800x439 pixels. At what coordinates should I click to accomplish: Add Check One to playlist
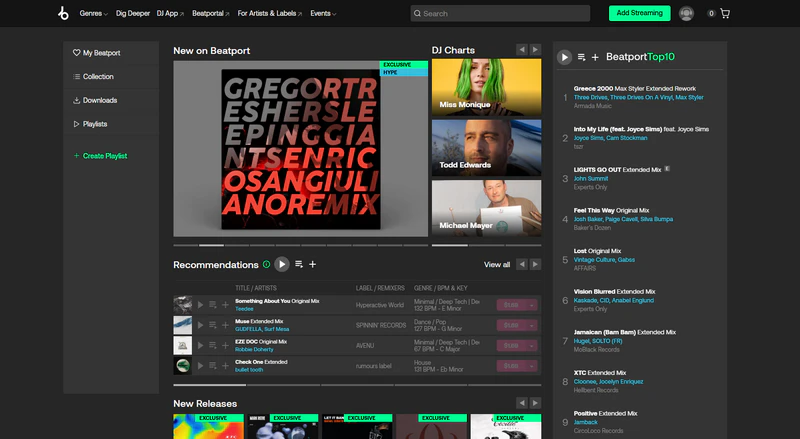pos(225,366)
